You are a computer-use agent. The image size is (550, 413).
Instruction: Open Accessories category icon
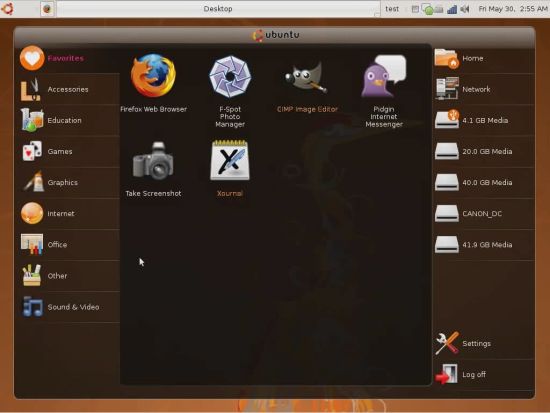[x=32, y=89]
